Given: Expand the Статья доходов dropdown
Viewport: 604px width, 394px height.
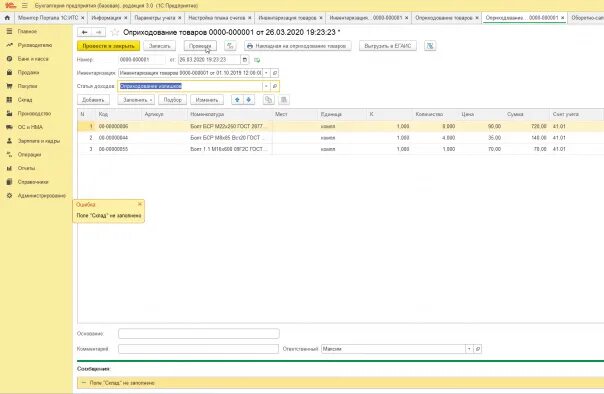Looking at the screenshot, I should coord(266,86).
